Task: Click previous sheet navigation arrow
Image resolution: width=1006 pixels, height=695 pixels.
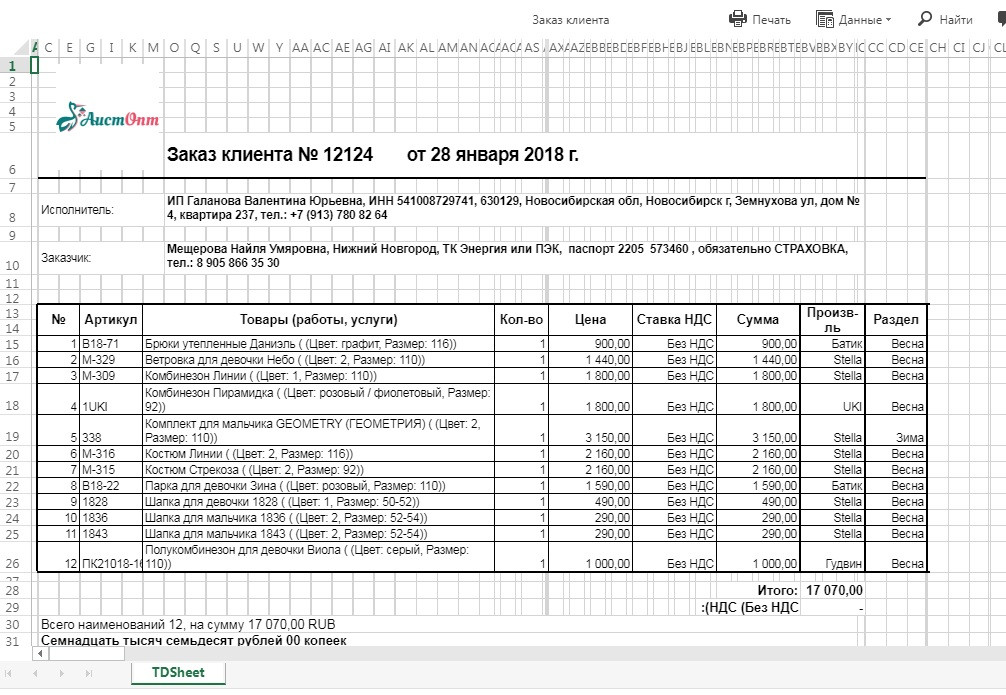Action: point(35,673)
